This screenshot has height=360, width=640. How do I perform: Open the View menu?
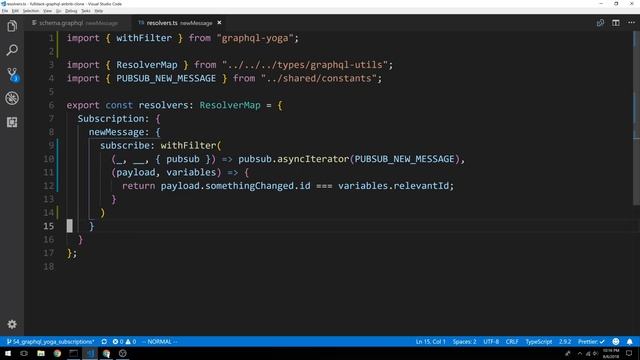tap(47, 11)
